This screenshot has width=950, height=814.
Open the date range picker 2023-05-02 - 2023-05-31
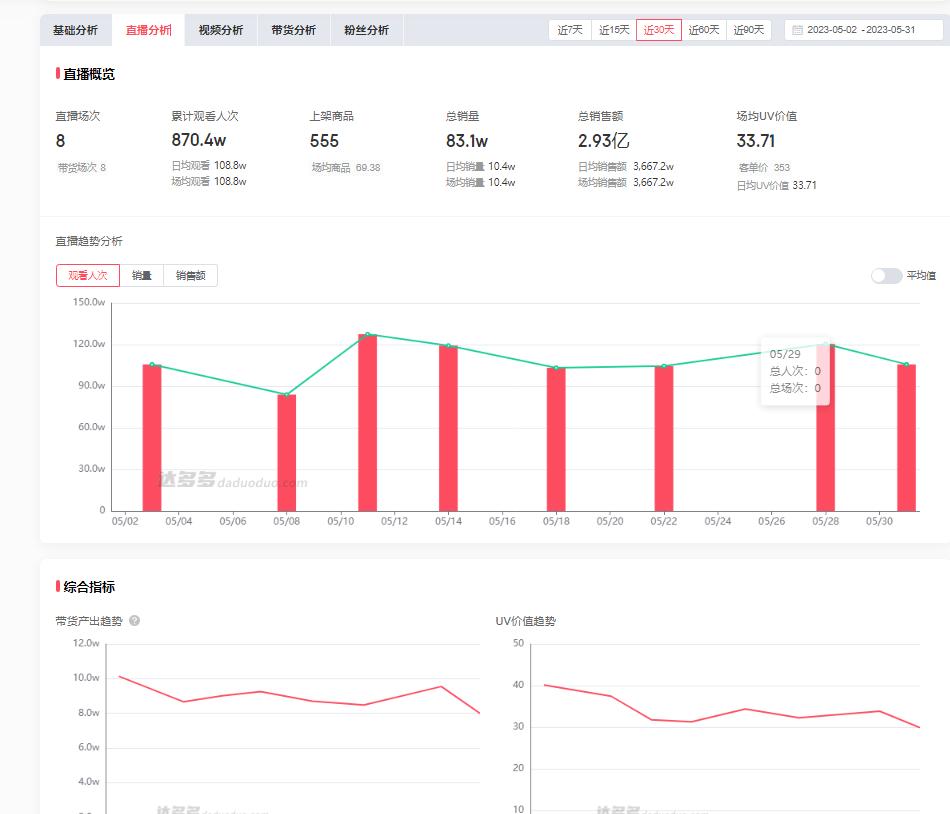[864, 30]
